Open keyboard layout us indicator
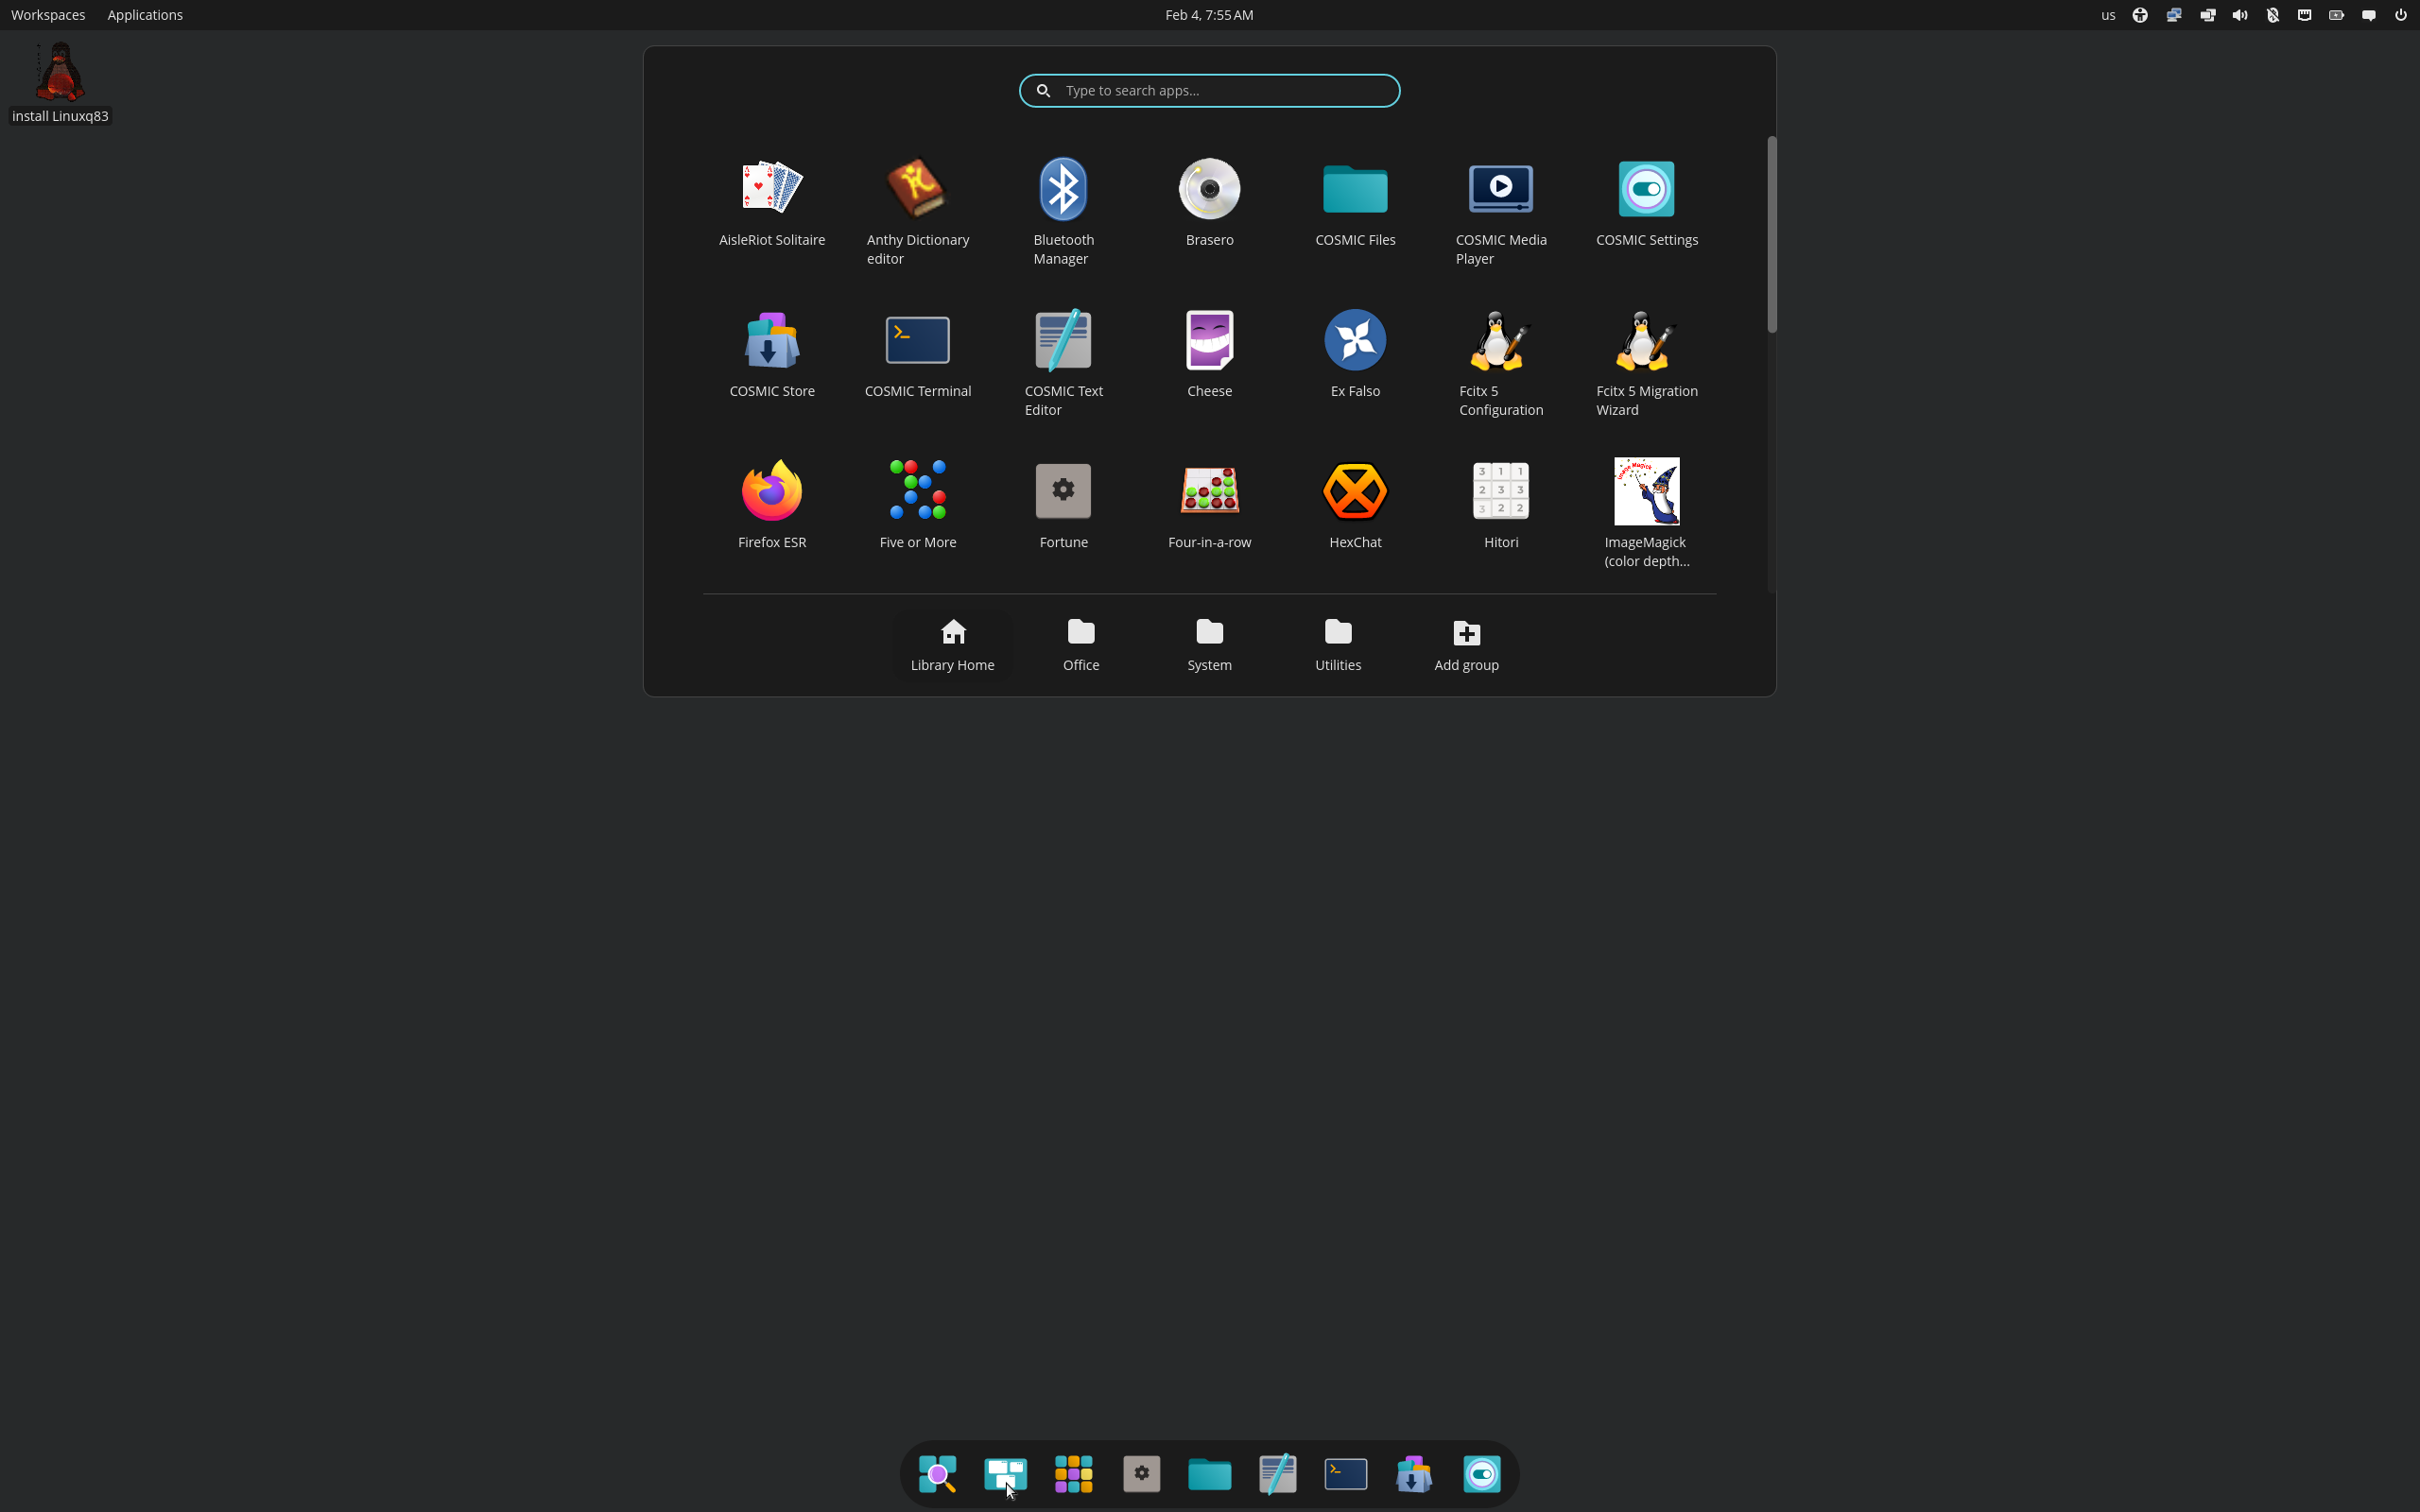 coord(2108,15)
